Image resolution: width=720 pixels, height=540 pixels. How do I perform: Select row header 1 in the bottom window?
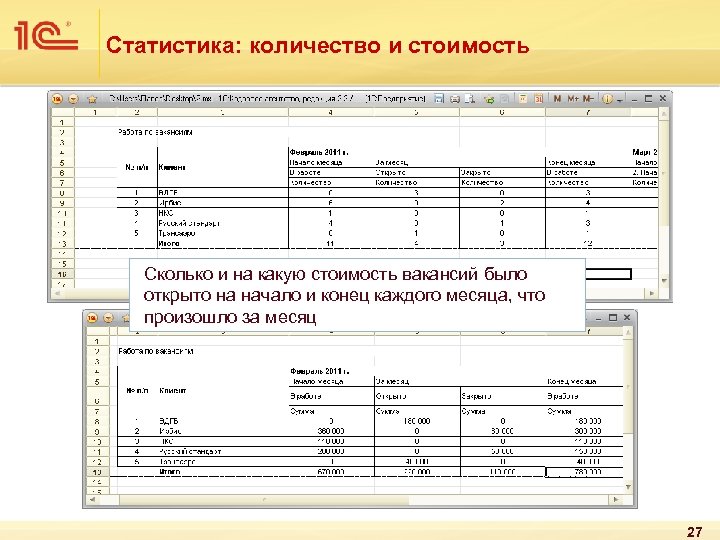point(97,341)
